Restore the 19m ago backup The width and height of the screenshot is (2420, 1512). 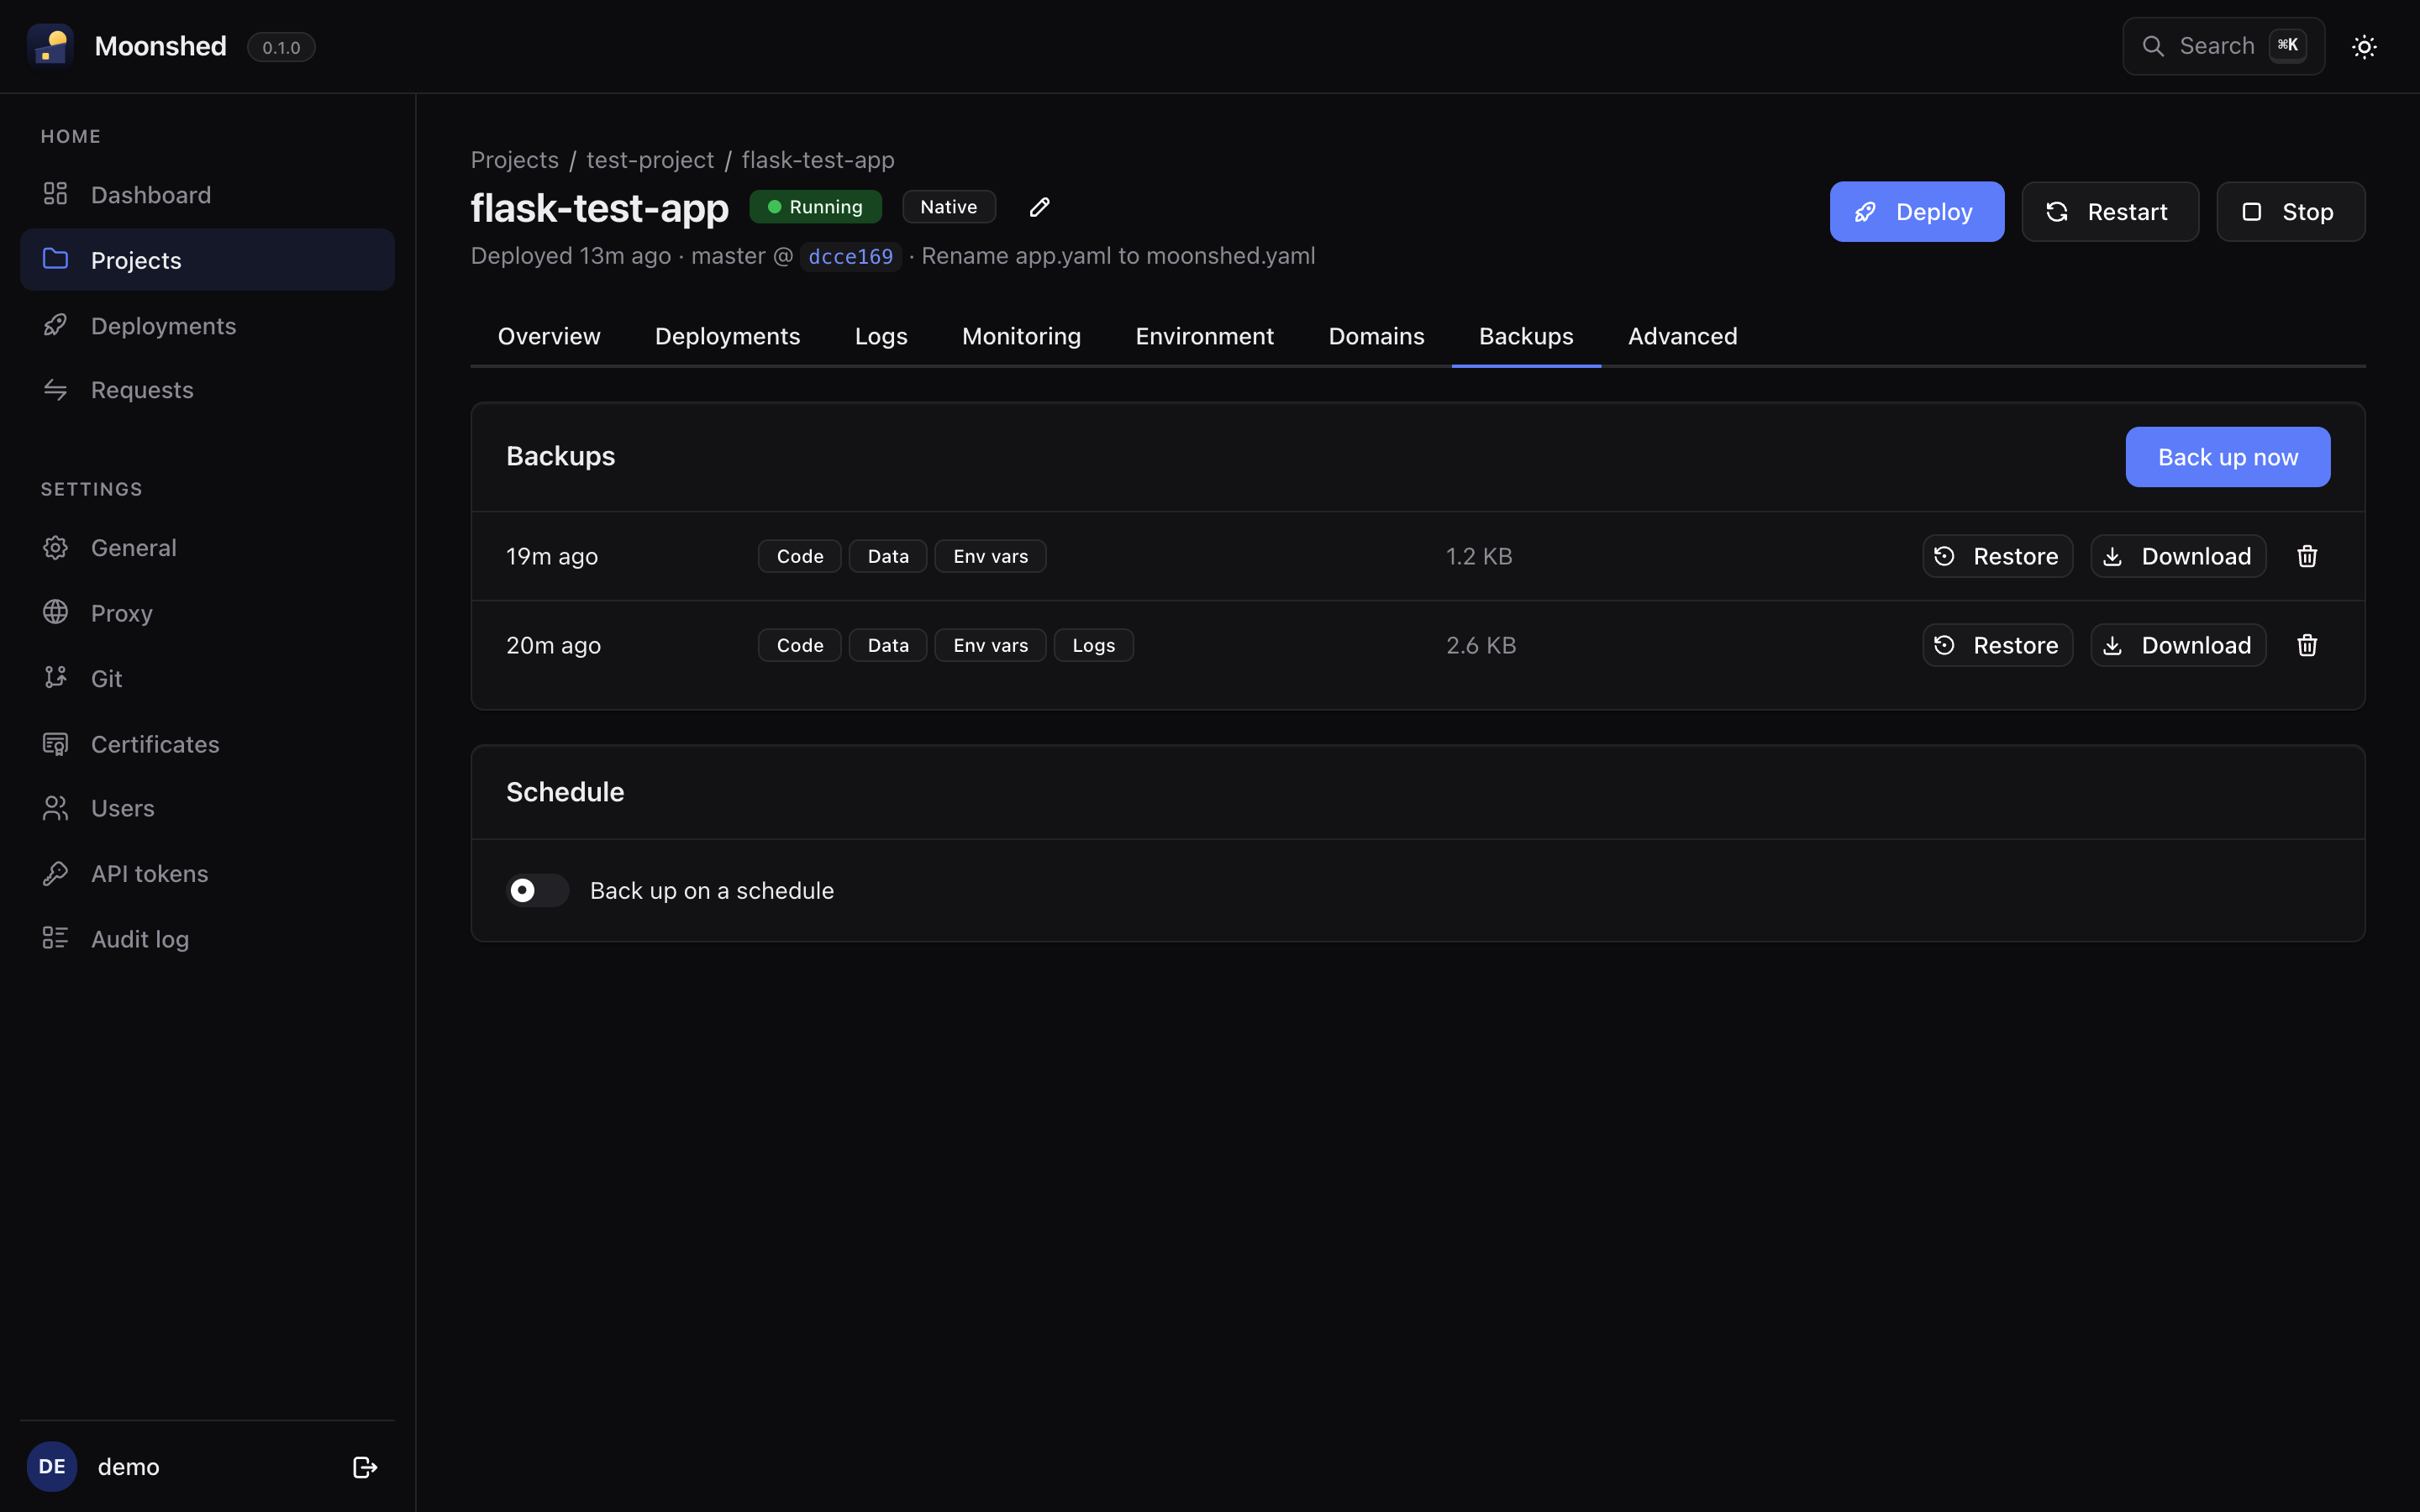click(1997, 556)
